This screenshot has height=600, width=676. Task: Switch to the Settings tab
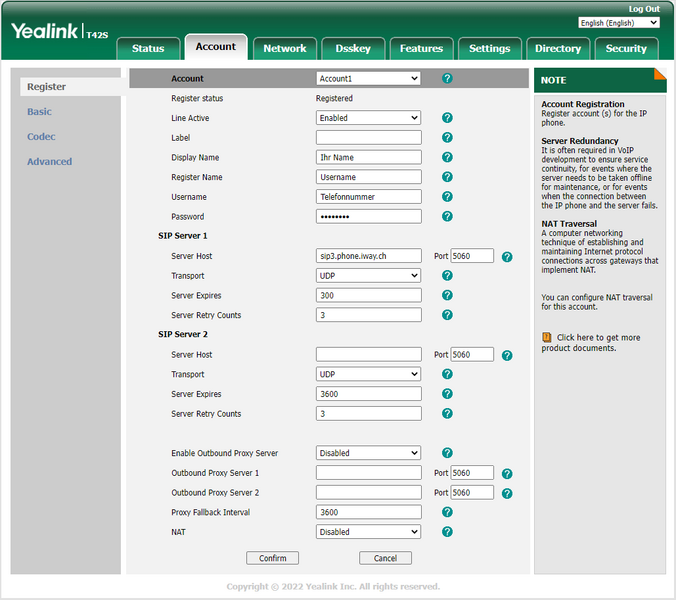coord(490,48)
